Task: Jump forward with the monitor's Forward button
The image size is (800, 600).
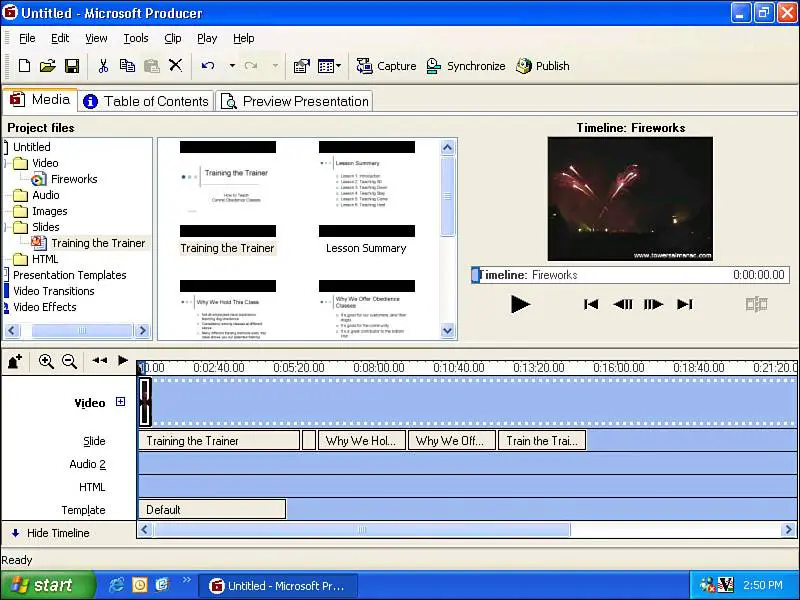Action: [x=685, y=305]
